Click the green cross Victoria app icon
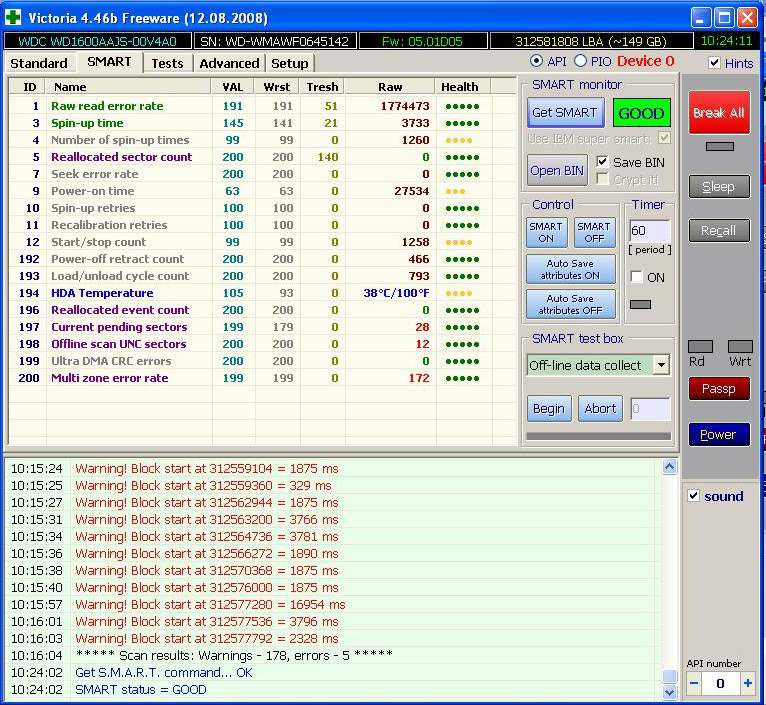This screenshot has width=766, height=705. point(13,18)
